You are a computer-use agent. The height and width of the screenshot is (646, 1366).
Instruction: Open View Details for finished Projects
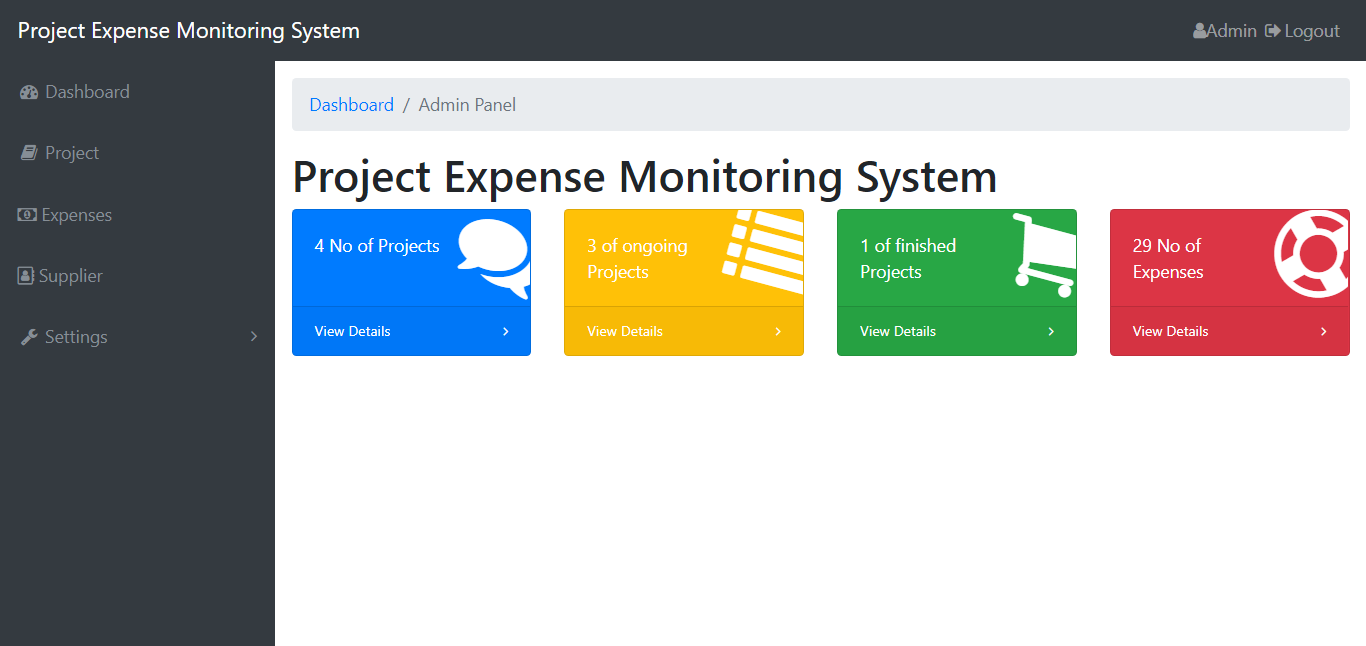point(897,330)
